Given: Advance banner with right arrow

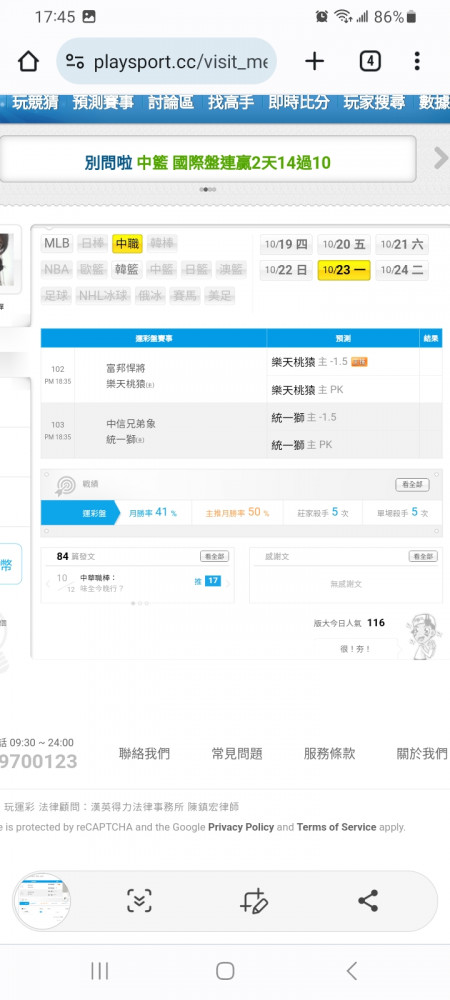Looking at the screenshot, I should tap(440, 158).
